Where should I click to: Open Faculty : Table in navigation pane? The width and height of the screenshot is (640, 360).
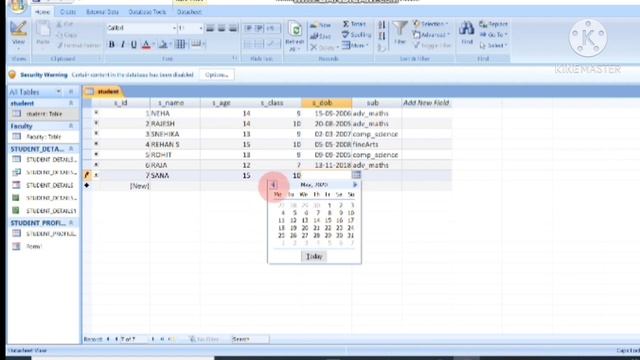[x=43, y=137]
